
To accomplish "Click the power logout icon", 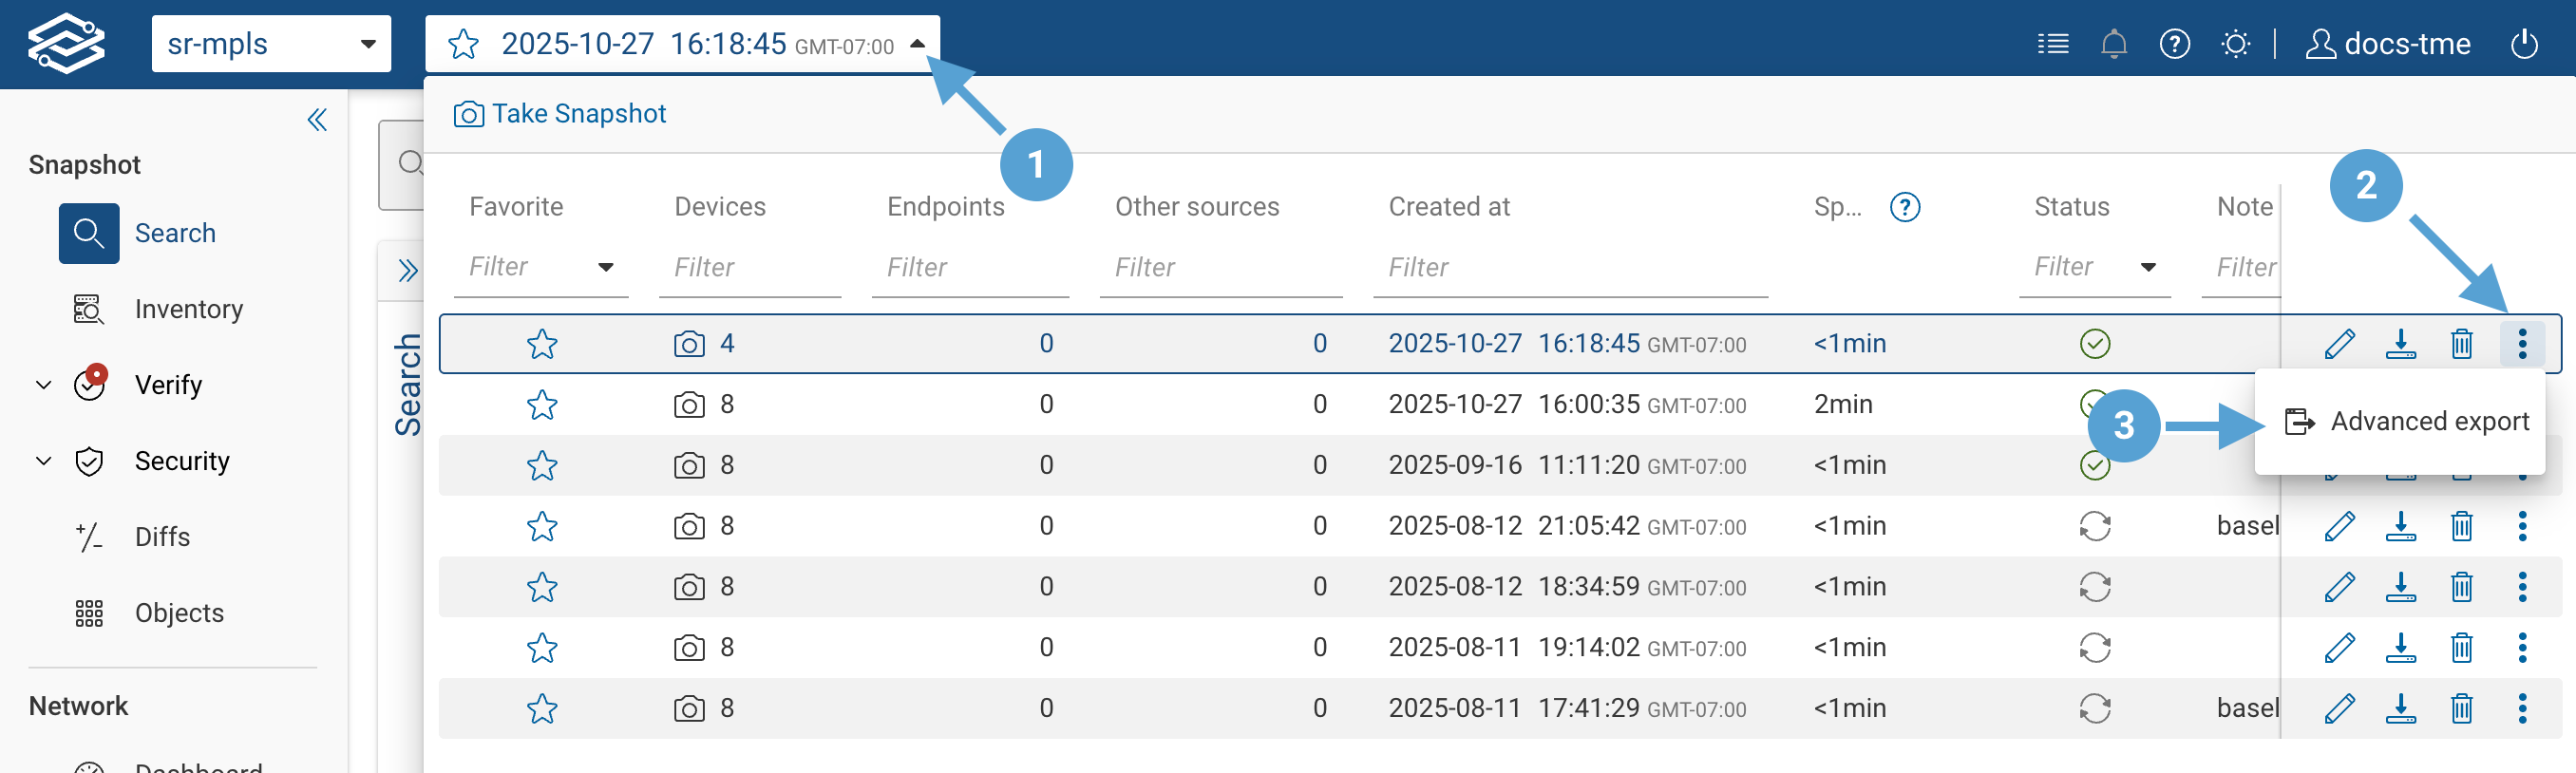I will (x=2523, y=44).
